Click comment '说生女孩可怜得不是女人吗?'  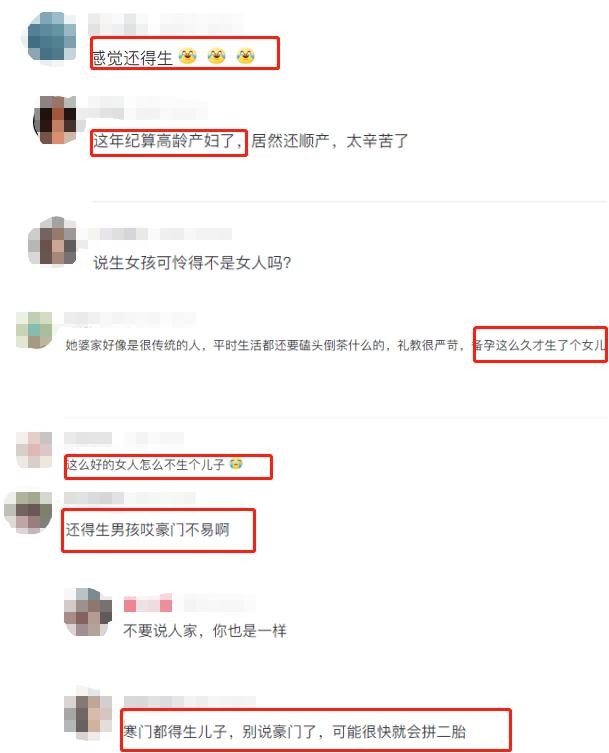pos(192,263)
